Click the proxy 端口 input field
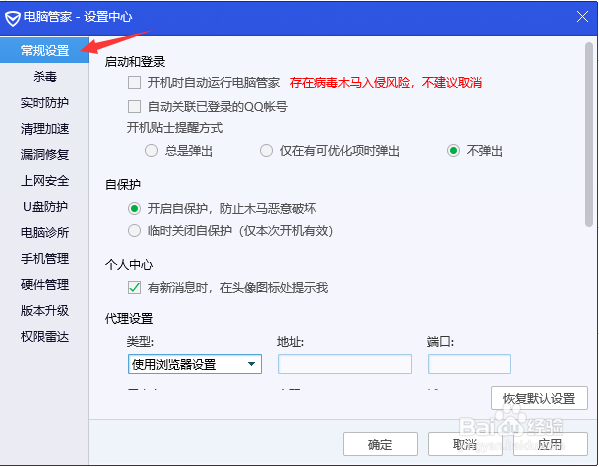This screenshot has width=599, height=467. click(469, 364)
